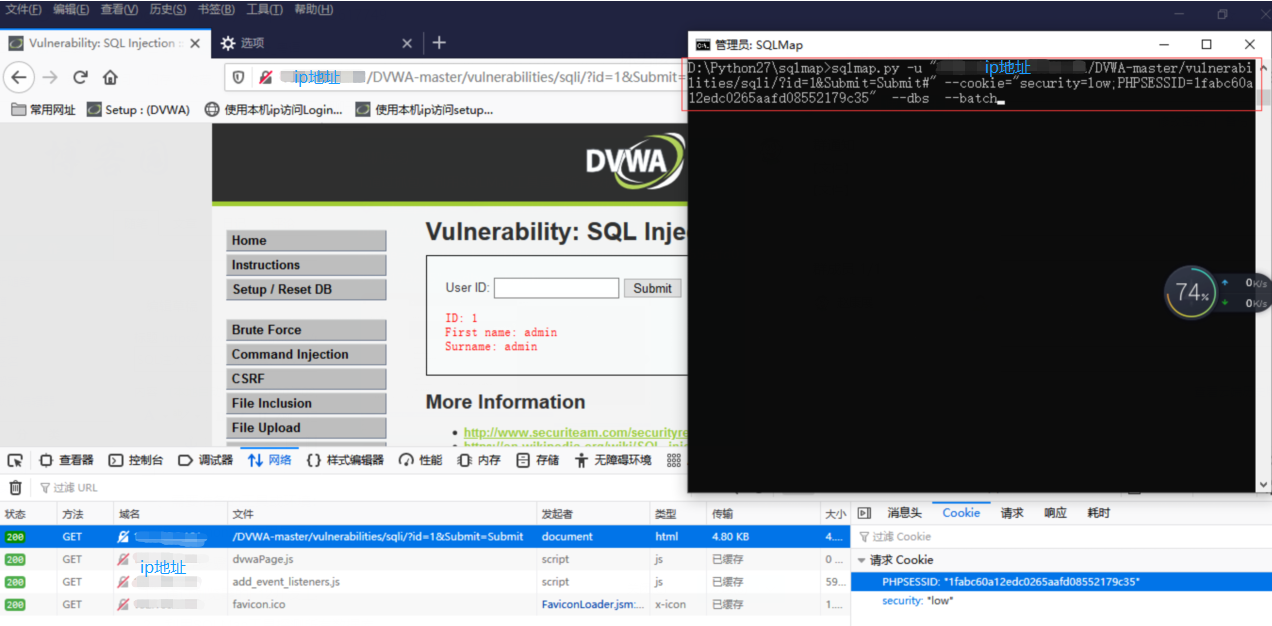1272x626 pixels.
Task: Go to the Firefox home page icon
Action: tap(110, 77)
